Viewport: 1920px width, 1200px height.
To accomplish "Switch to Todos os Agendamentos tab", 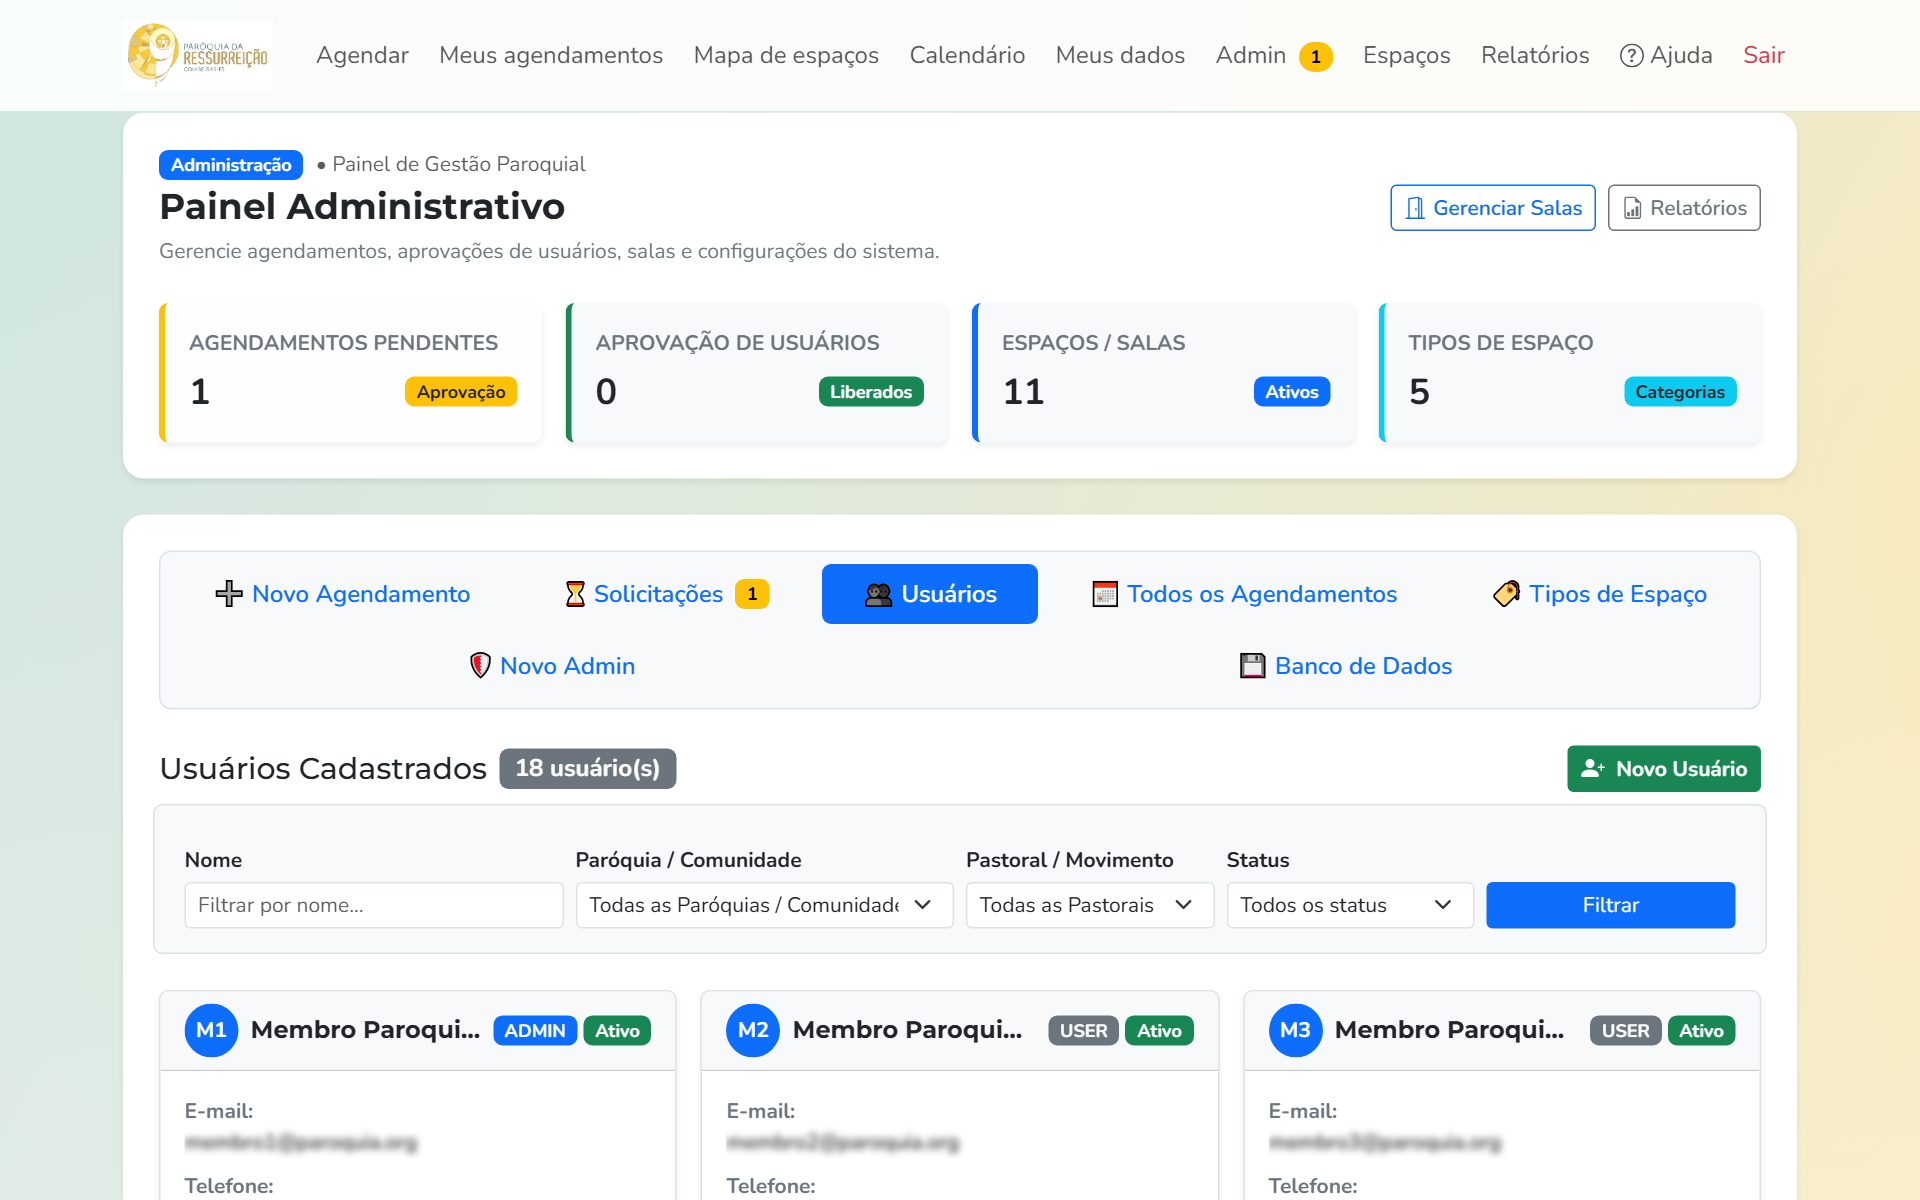I will (x=1245, y=594).
